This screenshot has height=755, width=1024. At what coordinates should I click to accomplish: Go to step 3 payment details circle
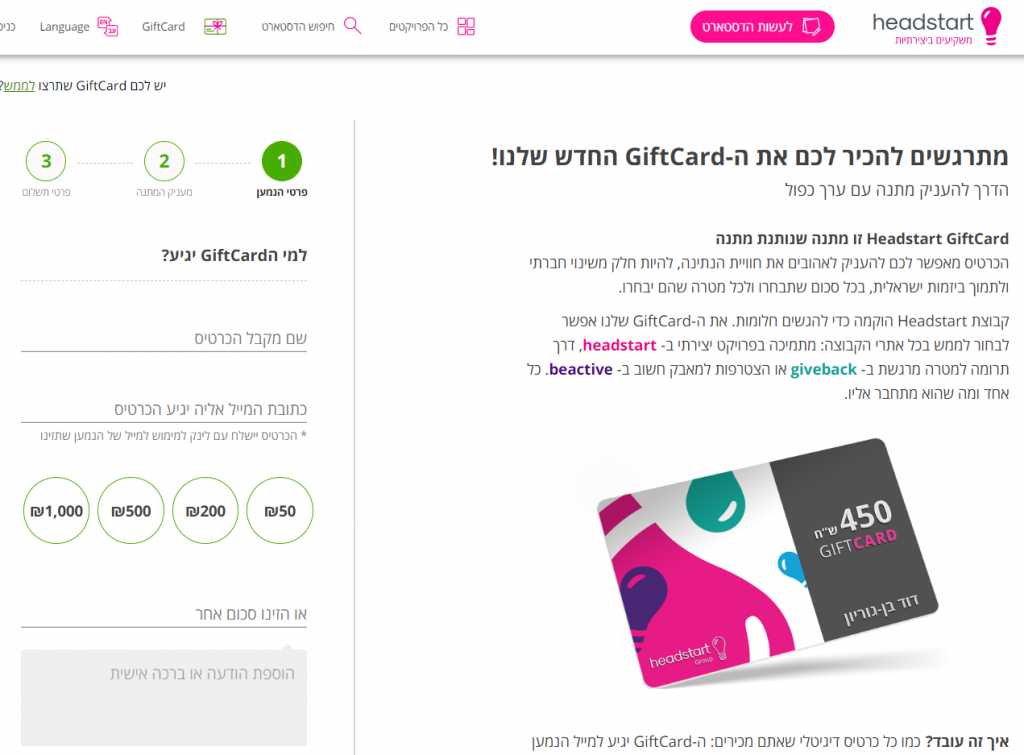click(46, 161)
